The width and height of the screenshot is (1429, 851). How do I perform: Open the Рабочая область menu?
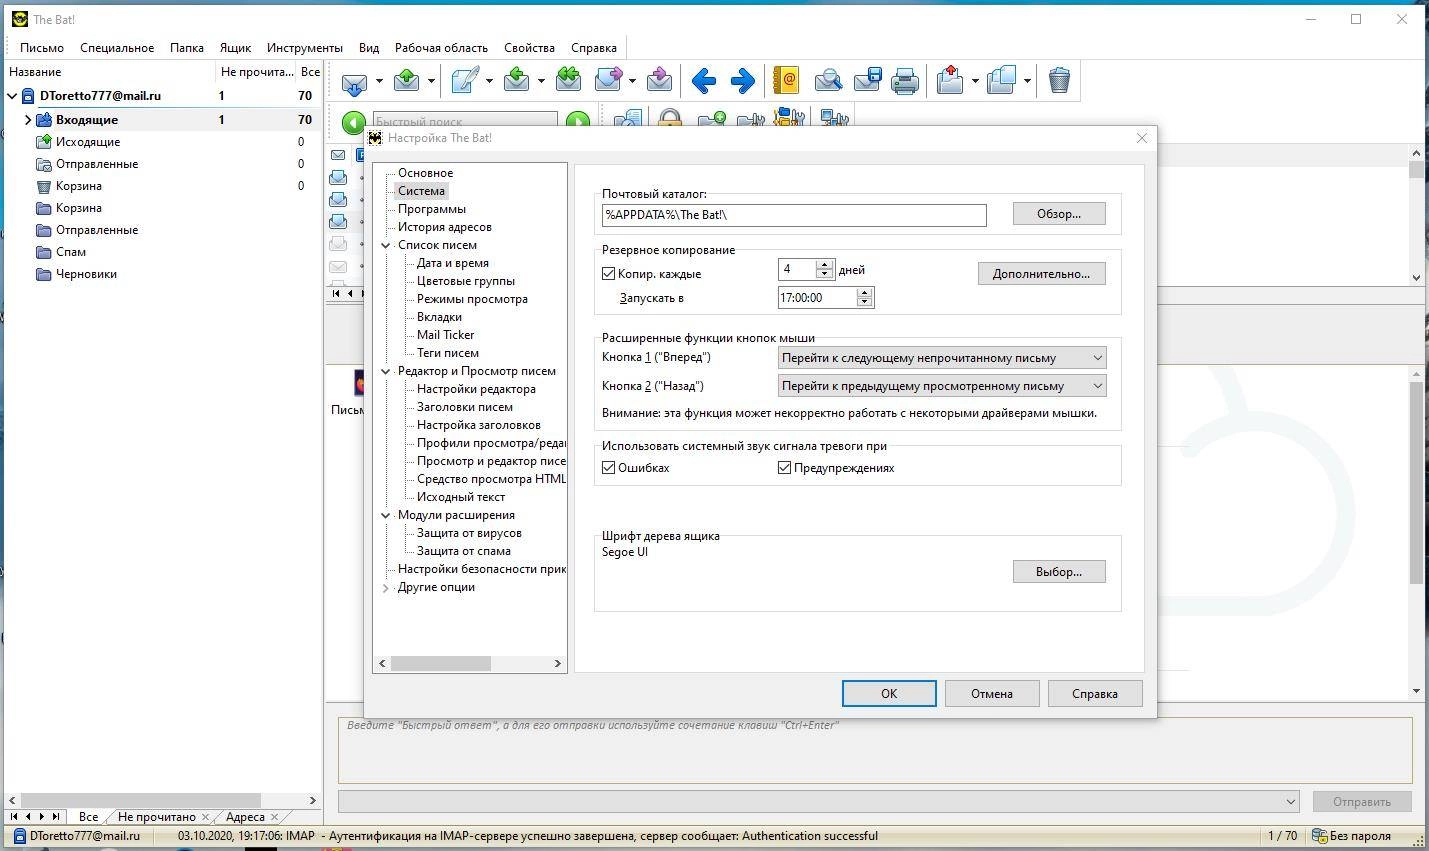[441, 47]
